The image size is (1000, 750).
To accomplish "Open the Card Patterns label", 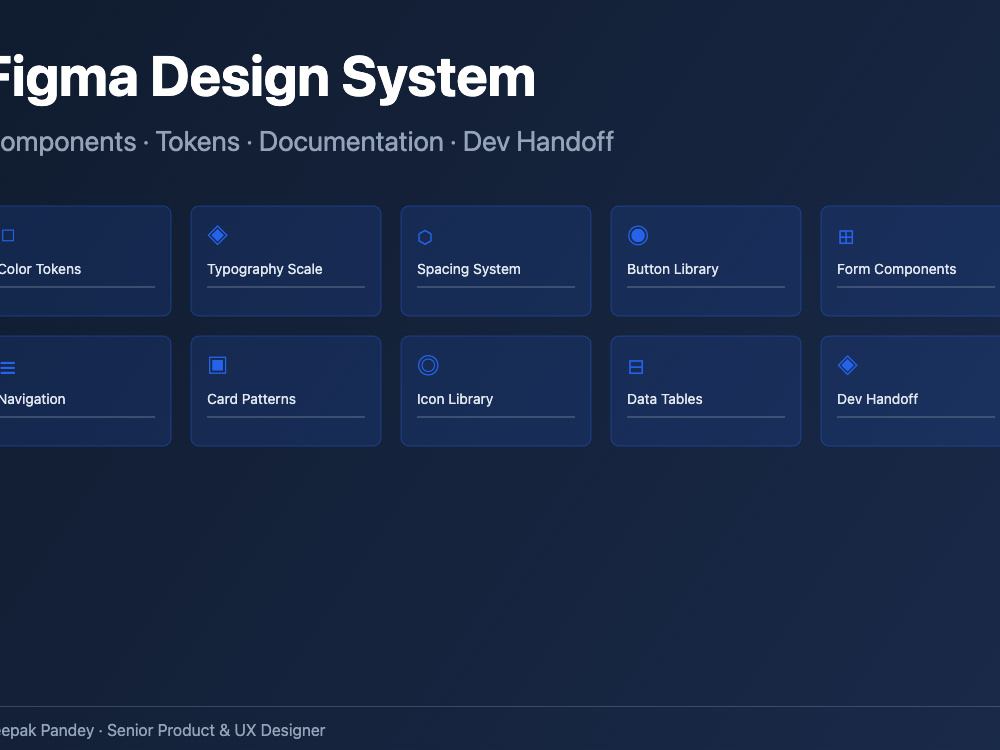I will point(251,399).
